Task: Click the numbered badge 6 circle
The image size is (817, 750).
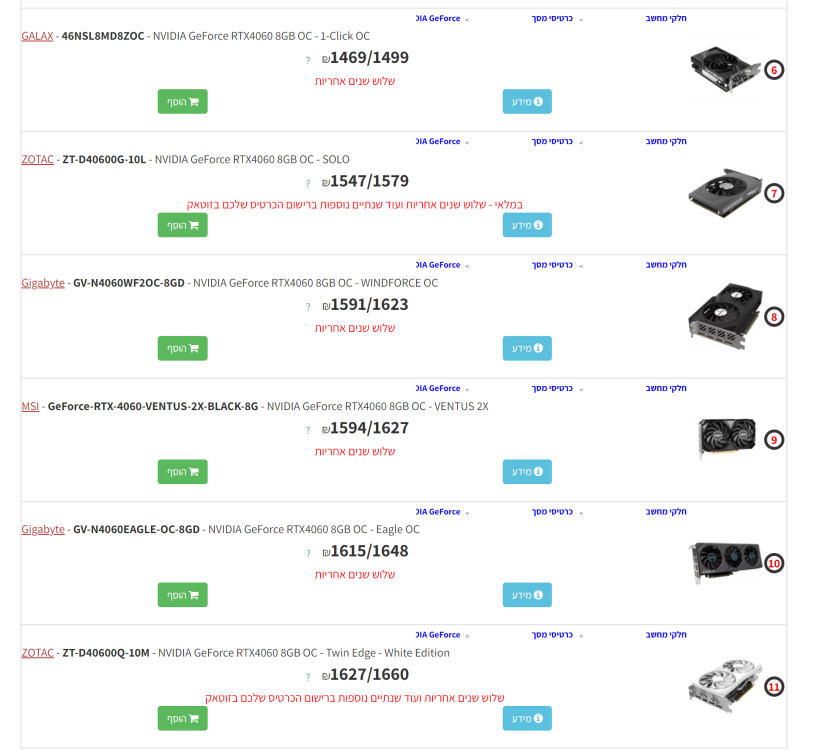Action: click(774, 70)
